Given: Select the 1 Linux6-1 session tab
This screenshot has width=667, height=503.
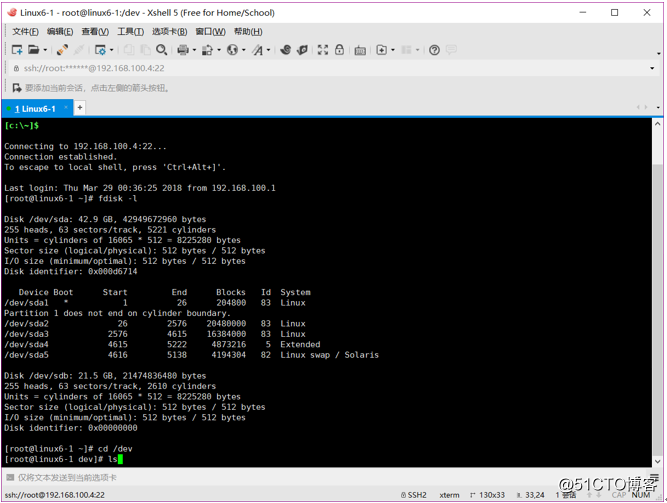Looking at the screenshot, I should point(35,109).
